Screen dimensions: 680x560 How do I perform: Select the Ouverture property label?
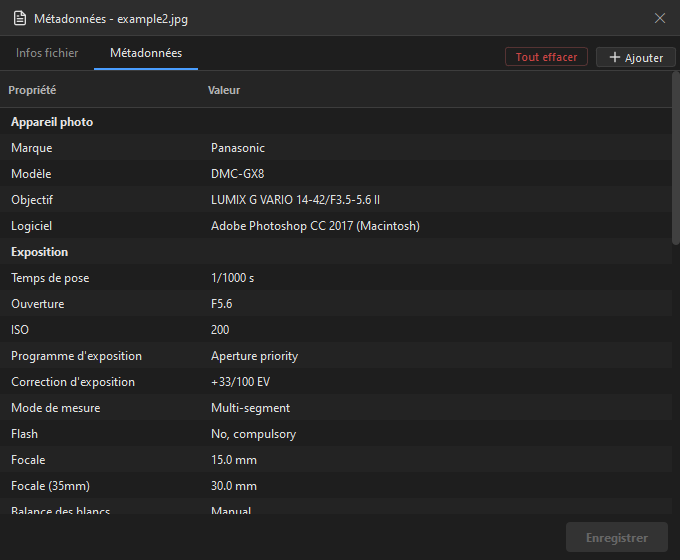coord(38,304)
